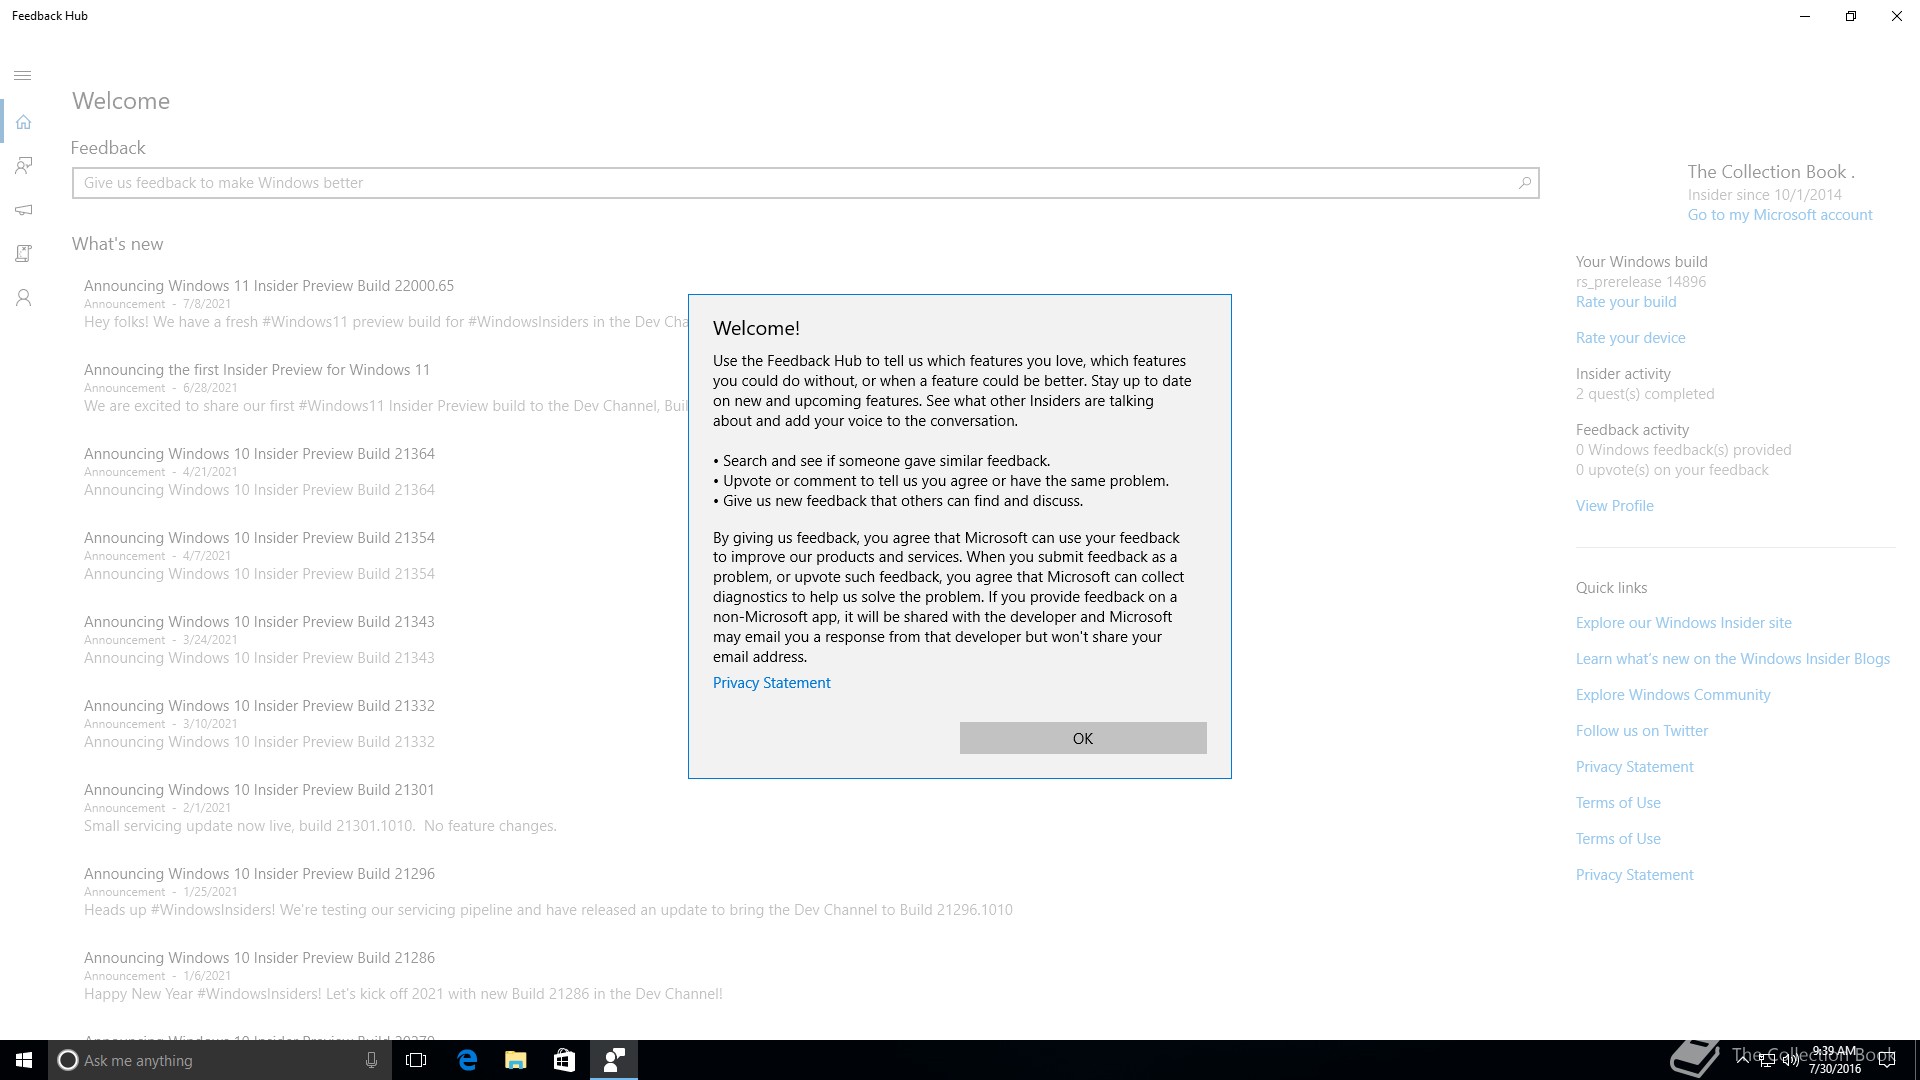The image size is (1920, 1080).
Task: Go to Home in sidebar
Action: pyautogui.click(x=23, y=122)
